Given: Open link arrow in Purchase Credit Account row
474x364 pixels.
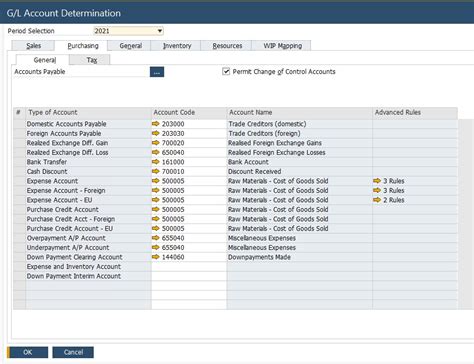Looking at the screenshot, I should 156,209.
